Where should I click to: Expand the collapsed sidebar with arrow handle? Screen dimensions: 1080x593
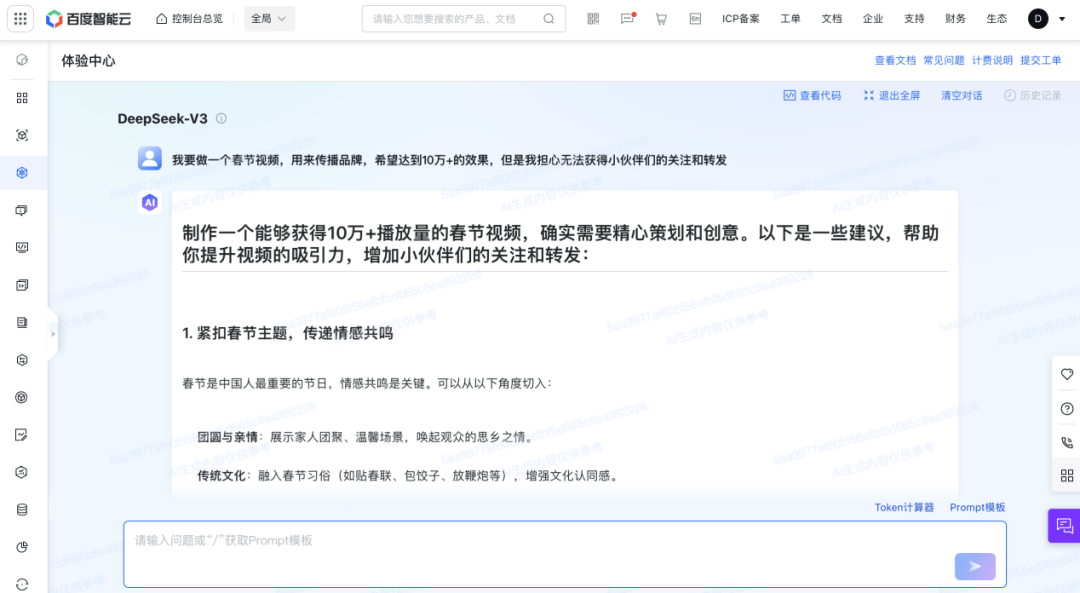tap(53, 334)
